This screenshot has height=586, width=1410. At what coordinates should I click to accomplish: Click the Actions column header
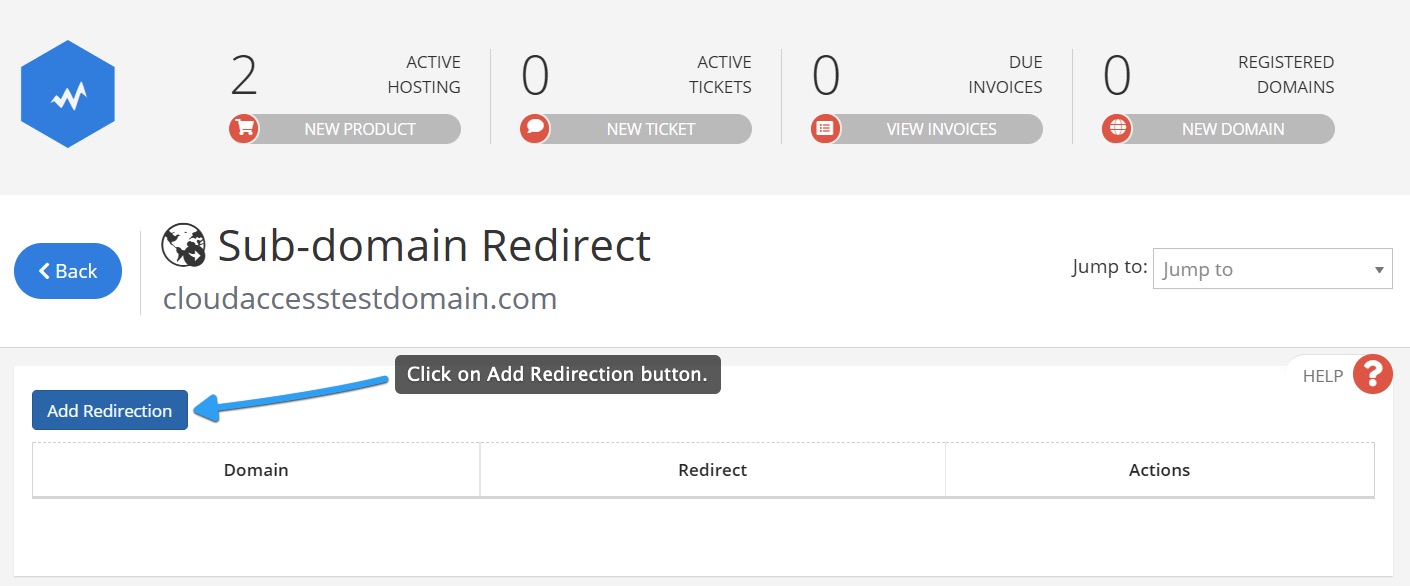1160,470
